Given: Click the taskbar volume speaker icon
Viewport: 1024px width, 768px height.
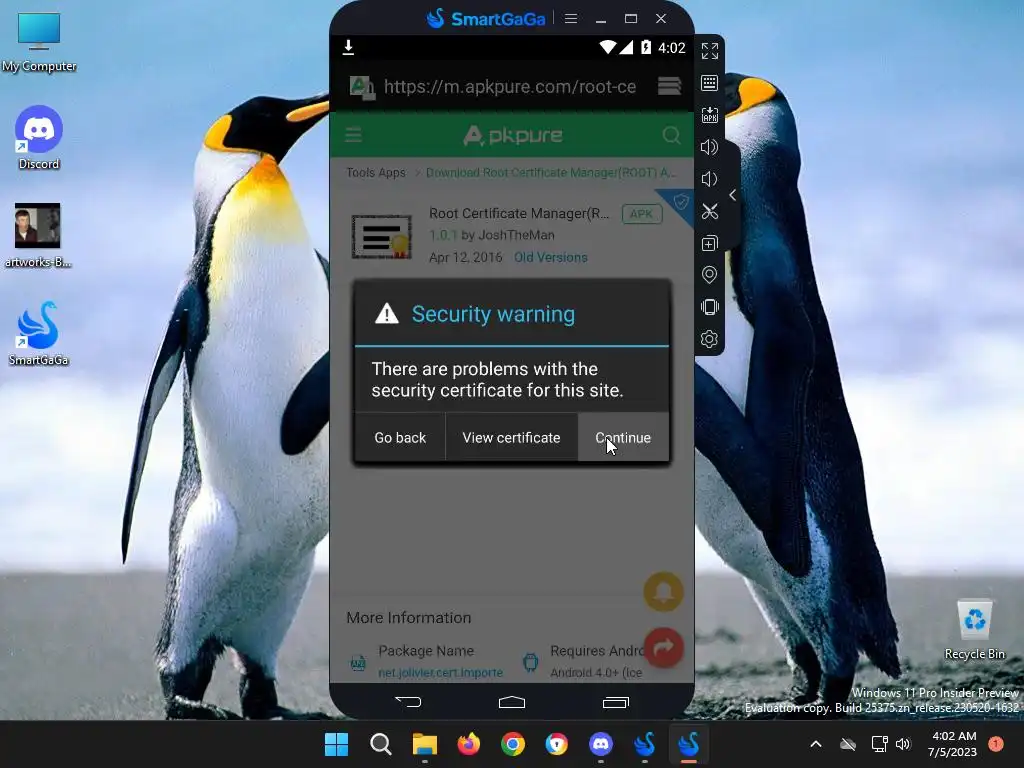Looking at the screenshot, I should point(903,743).
